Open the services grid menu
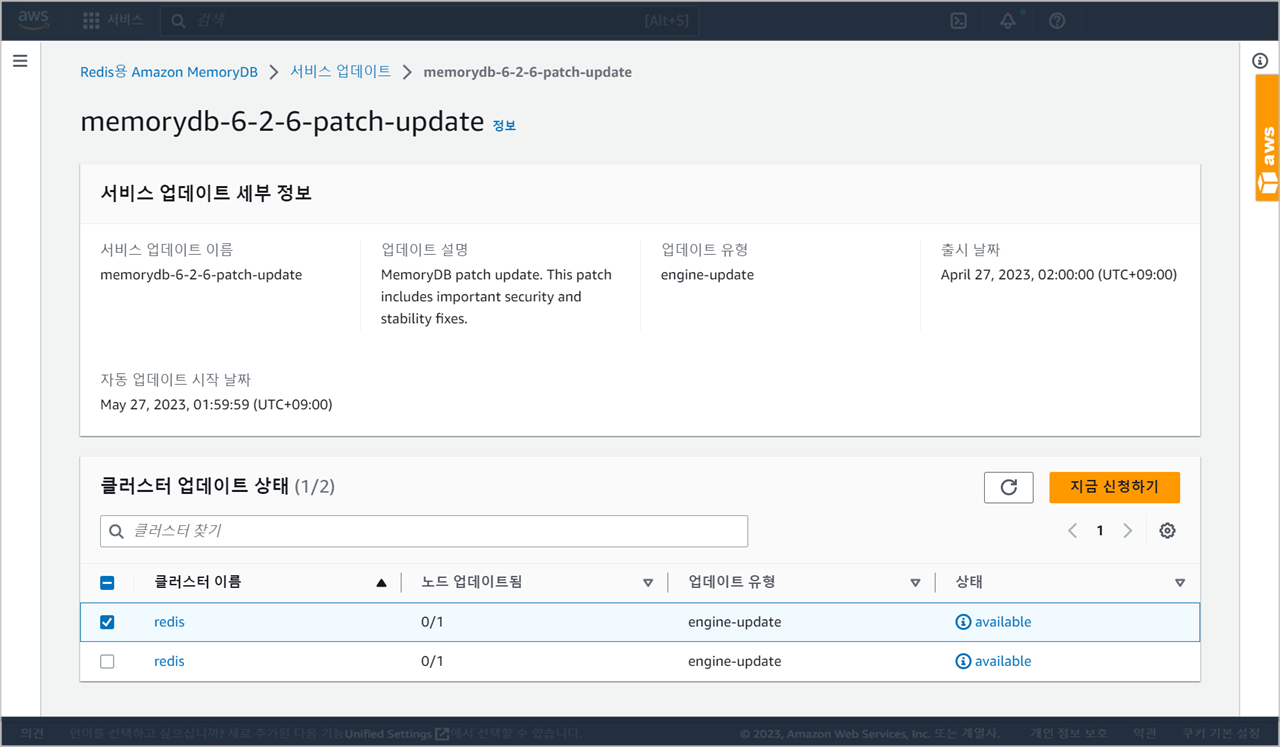Viewport: 1280px width, 747px height. coord(91,20)
